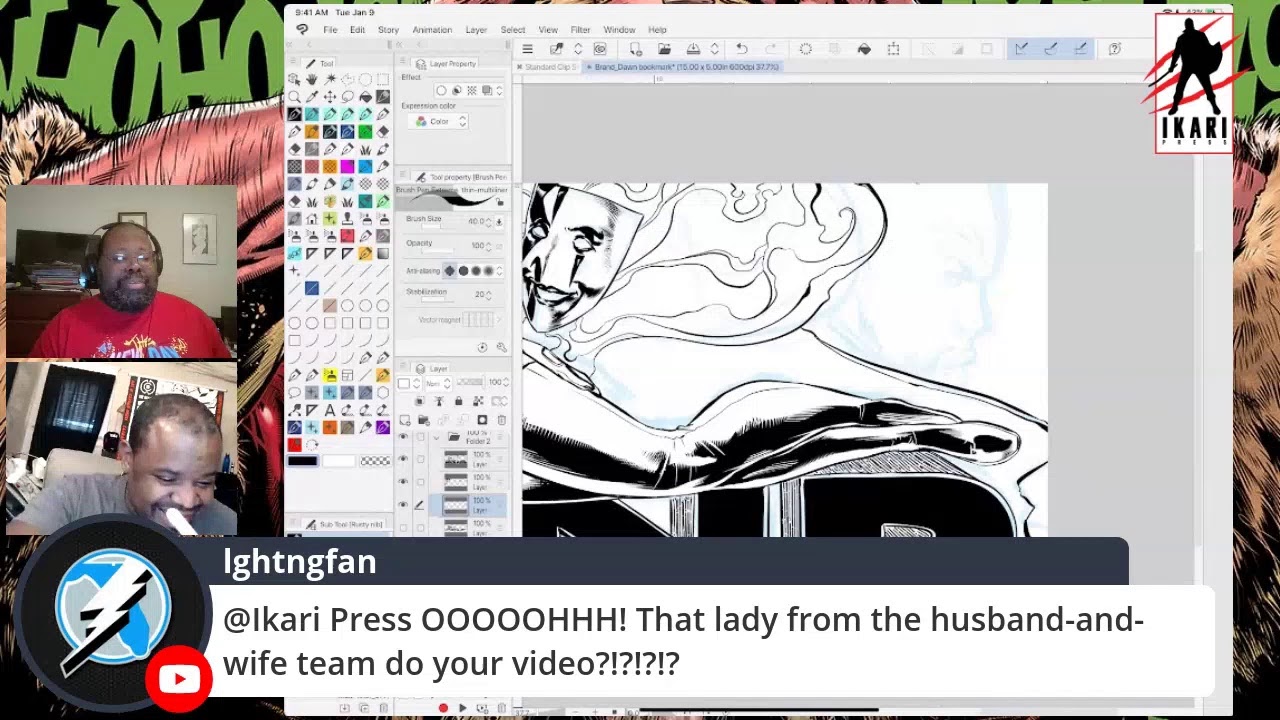This screenshot has height=720, width=1280.
Task: Select the black main color swatch
Action: [303, 461]
